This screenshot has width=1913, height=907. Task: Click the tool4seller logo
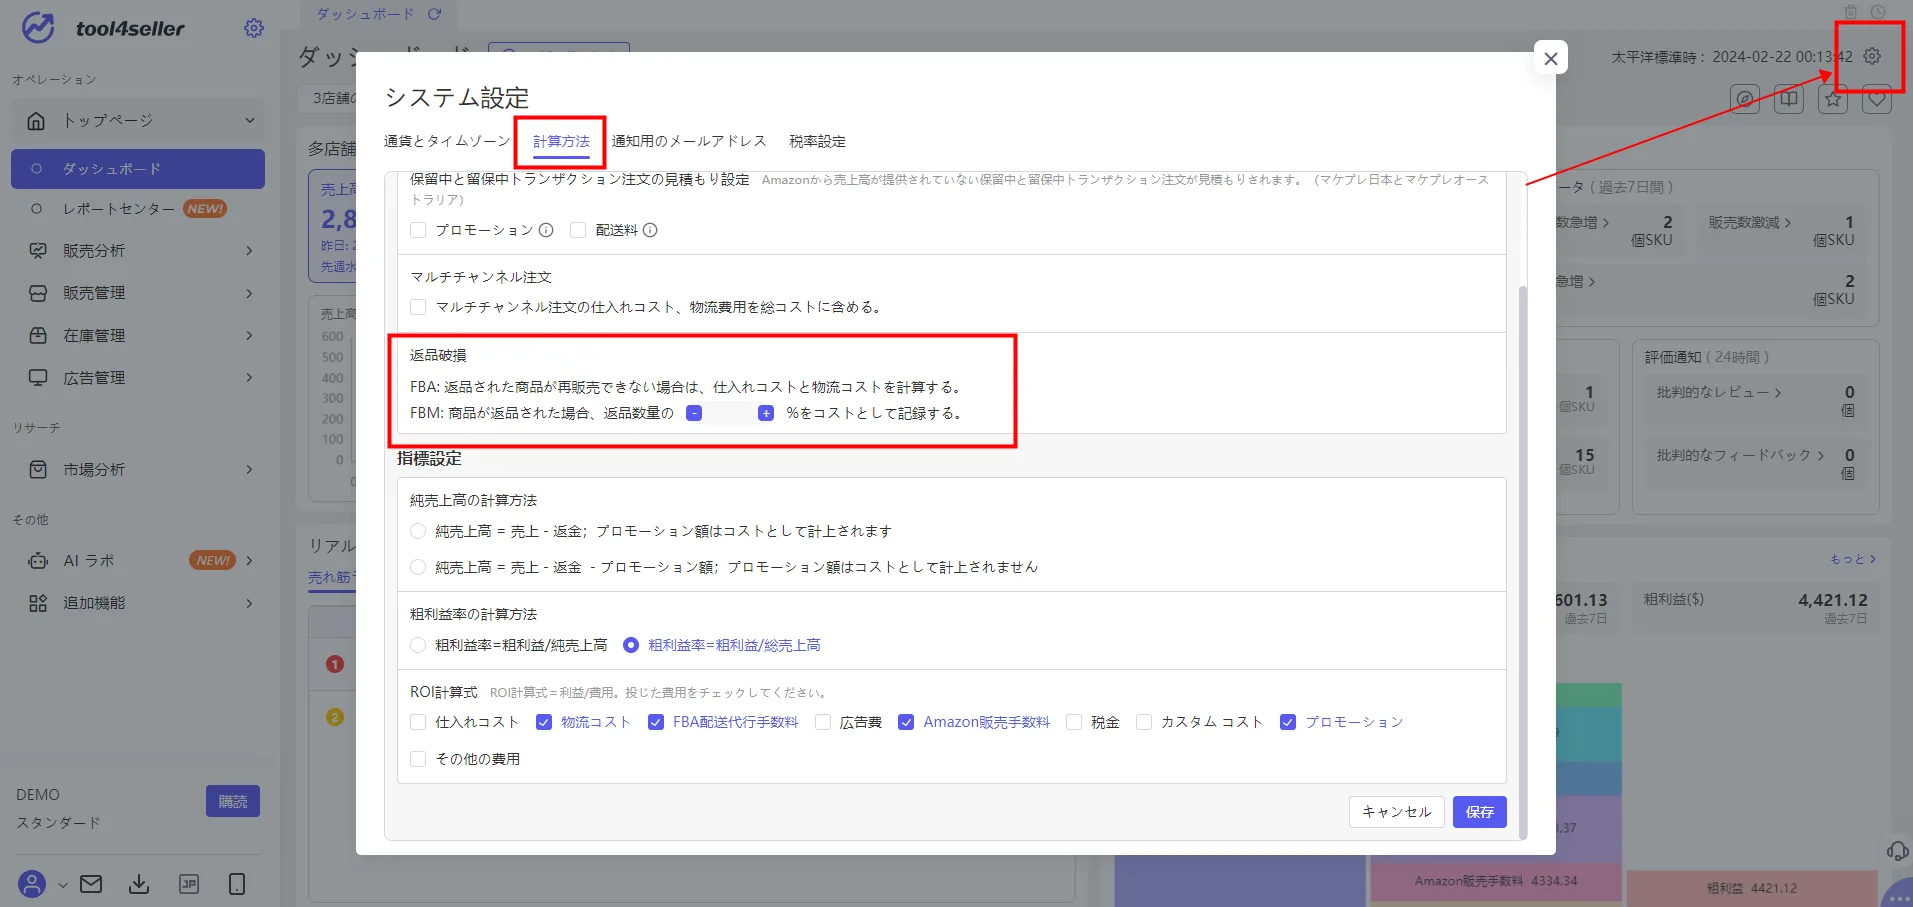point(103,28)
